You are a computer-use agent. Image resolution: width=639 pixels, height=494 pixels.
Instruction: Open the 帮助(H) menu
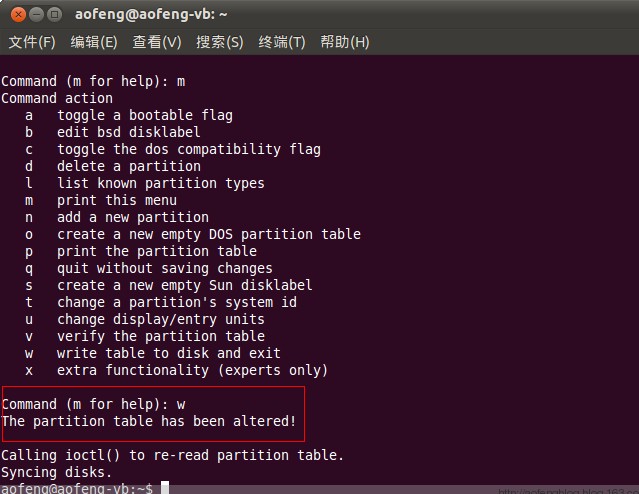pyautogui.click(x=345, y=42)
